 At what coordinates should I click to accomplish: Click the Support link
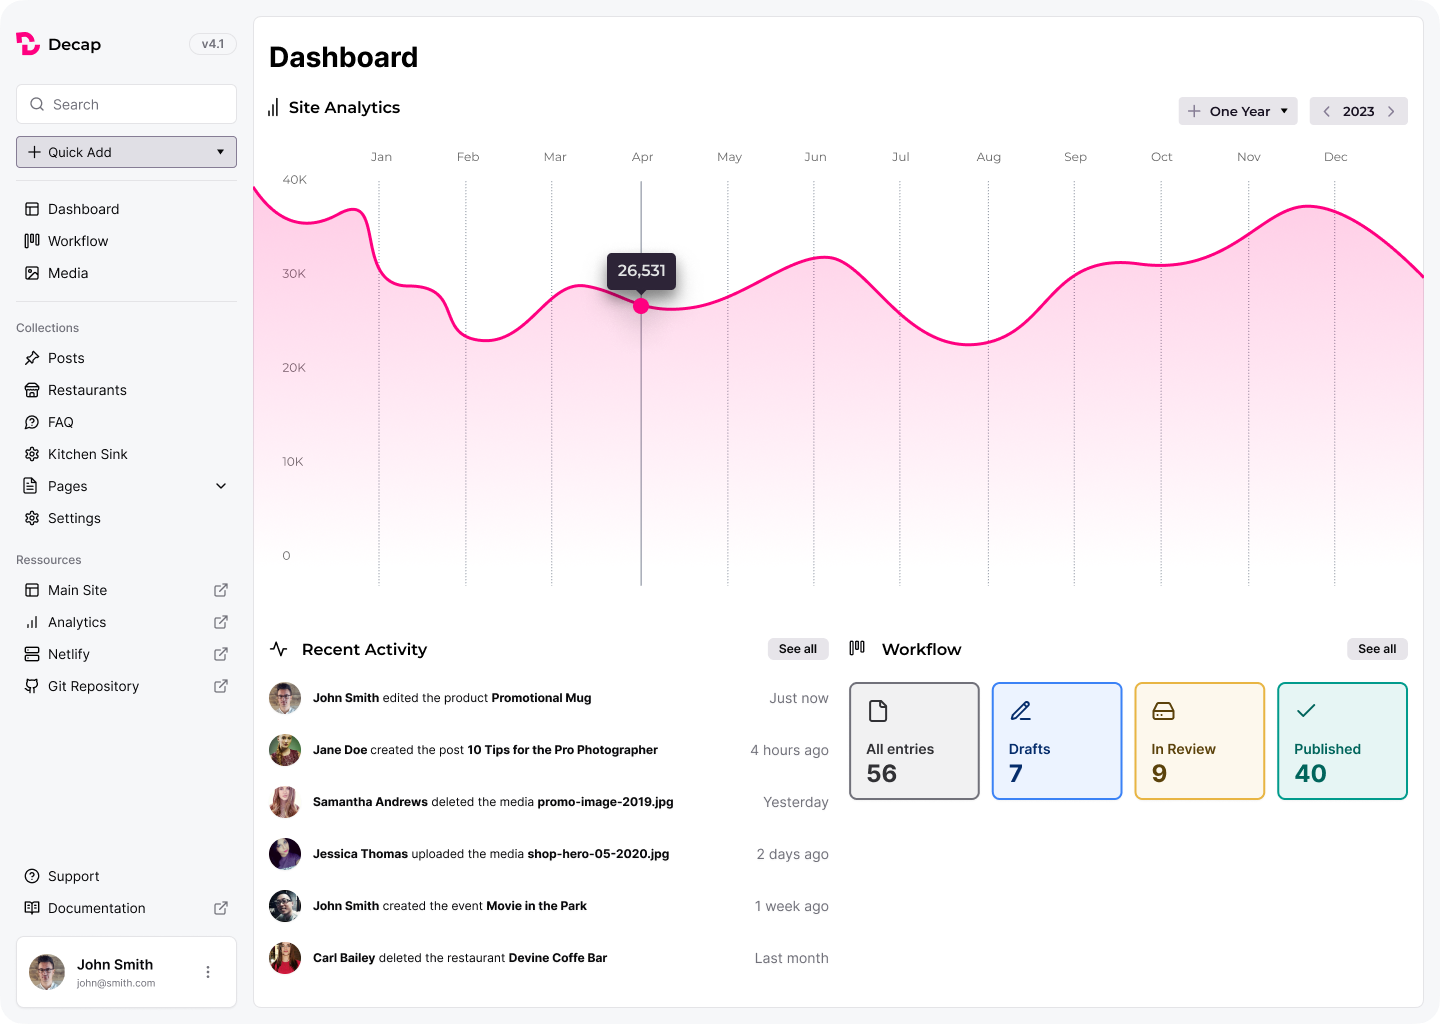[x=126, y=876]
